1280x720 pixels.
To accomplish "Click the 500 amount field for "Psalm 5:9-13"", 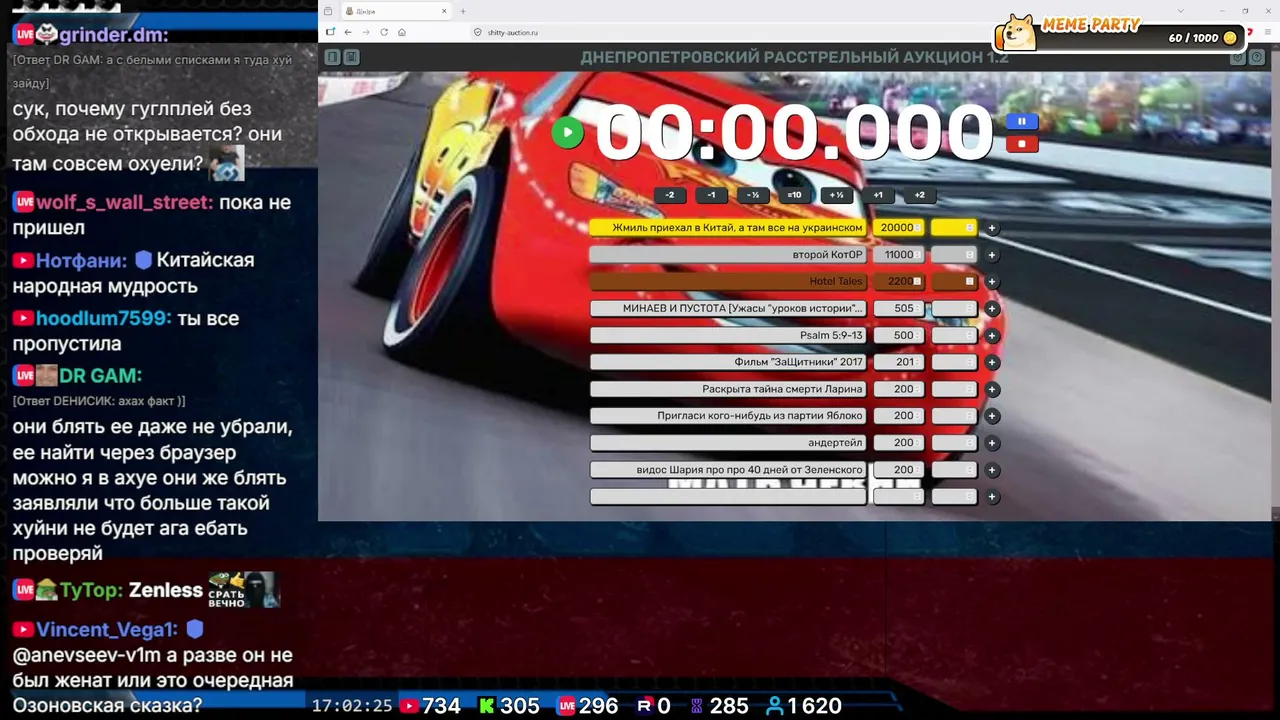I will [898, 336].
